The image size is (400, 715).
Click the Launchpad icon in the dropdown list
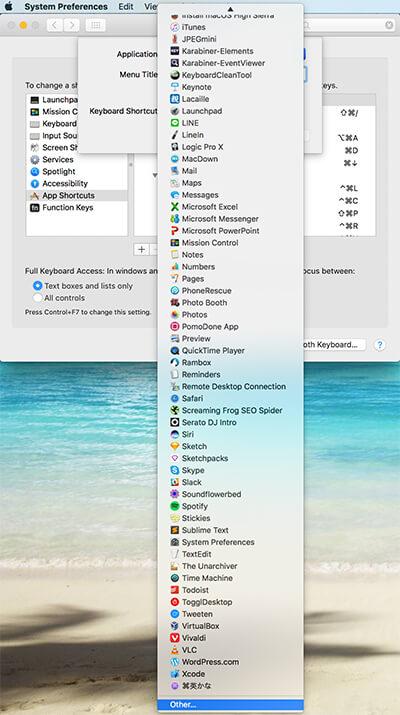point(174,111)
